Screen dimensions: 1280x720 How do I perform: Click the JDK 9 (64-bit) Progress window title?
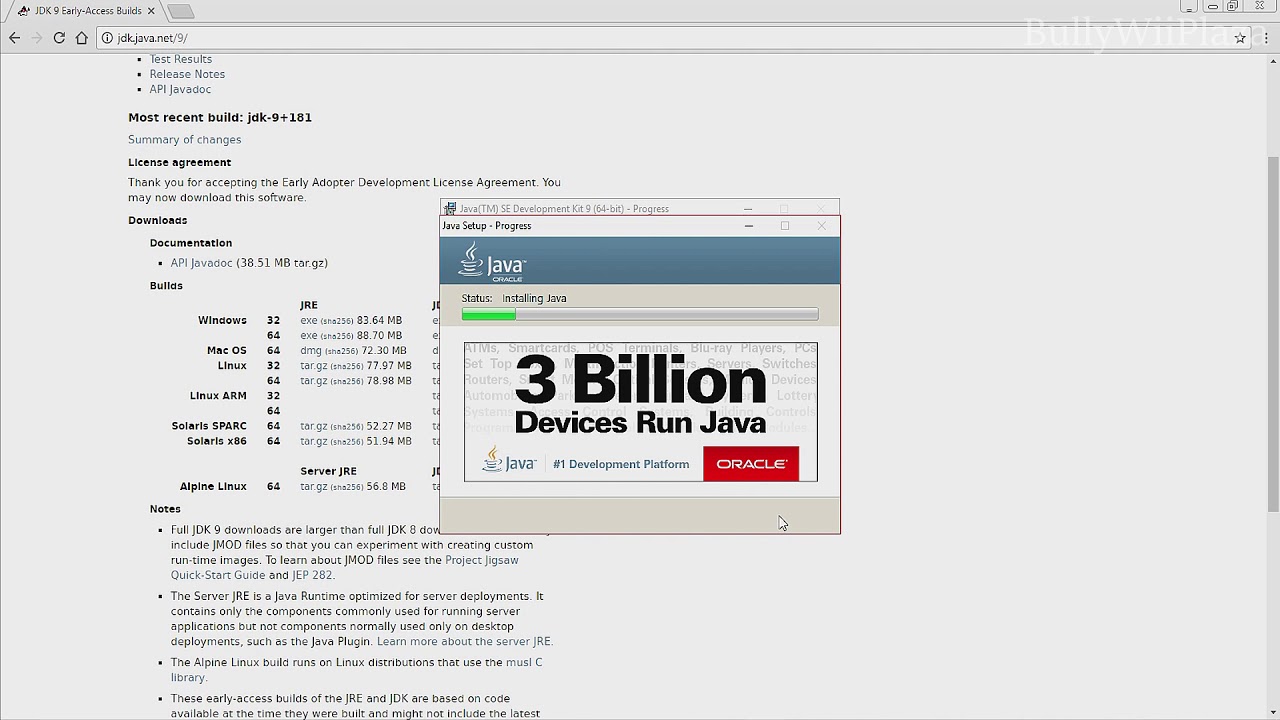565,209
